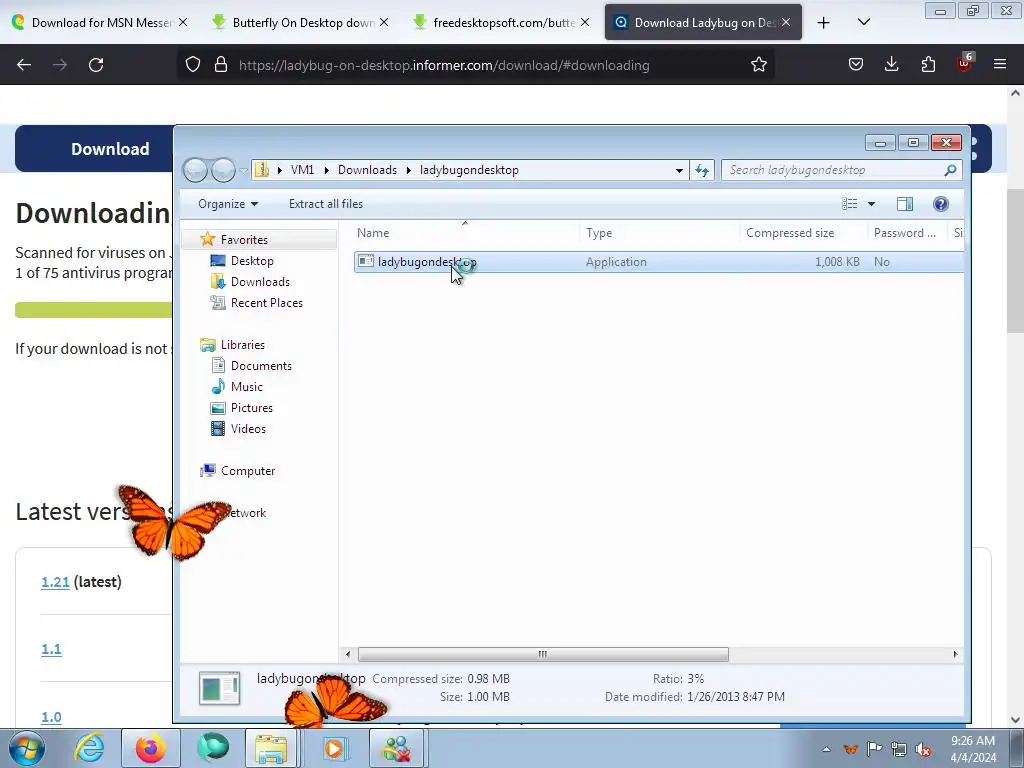Switch to the freedesktopsoft.com tab

(x=503, y=22)
